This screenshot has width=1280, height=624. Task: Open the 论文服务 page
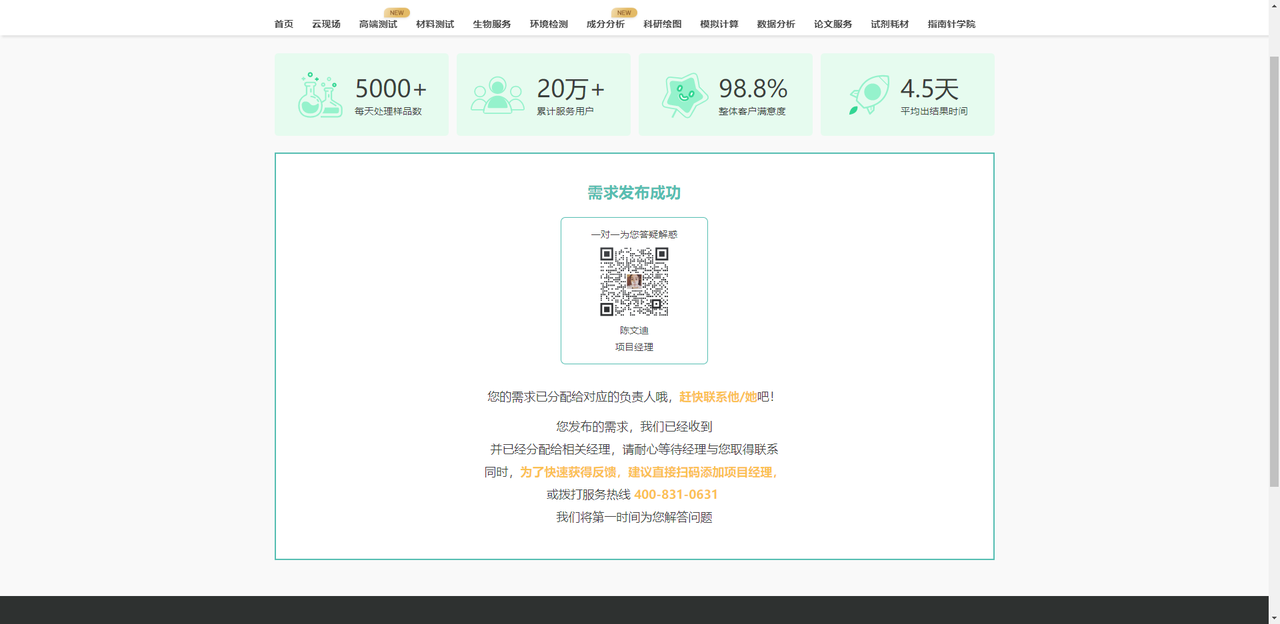pos(835,23)
